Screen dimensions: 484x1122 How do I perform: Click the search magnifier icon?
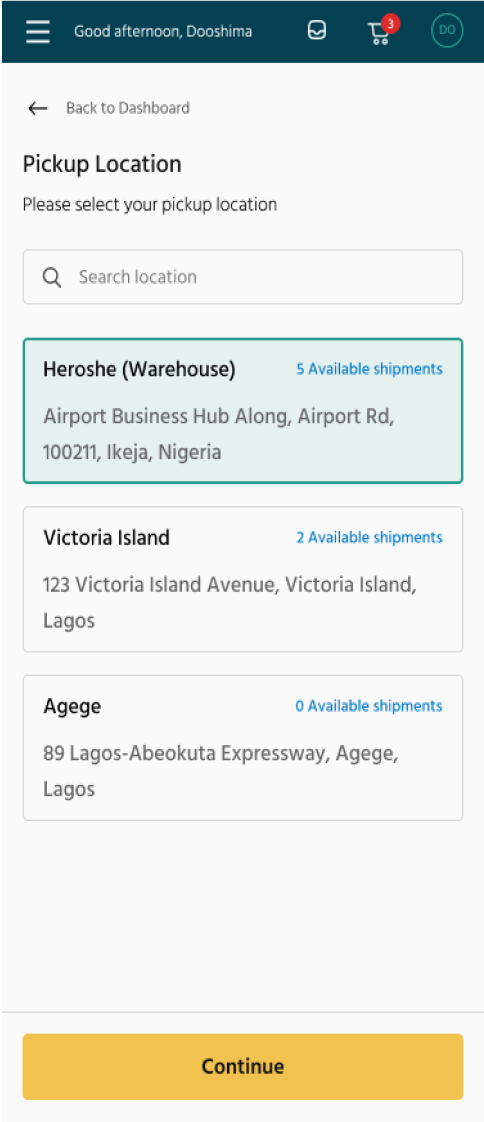point(52,277)
